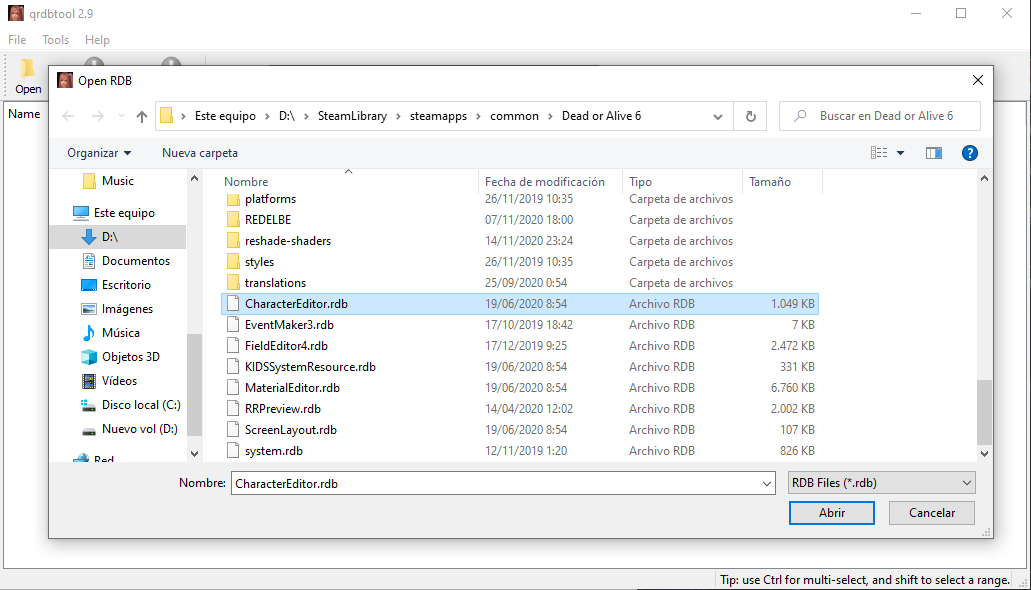Viewport: 1031px width, 590px height.
Task: Select ScreenLayout.rdb file
Action: coord(519,430)
